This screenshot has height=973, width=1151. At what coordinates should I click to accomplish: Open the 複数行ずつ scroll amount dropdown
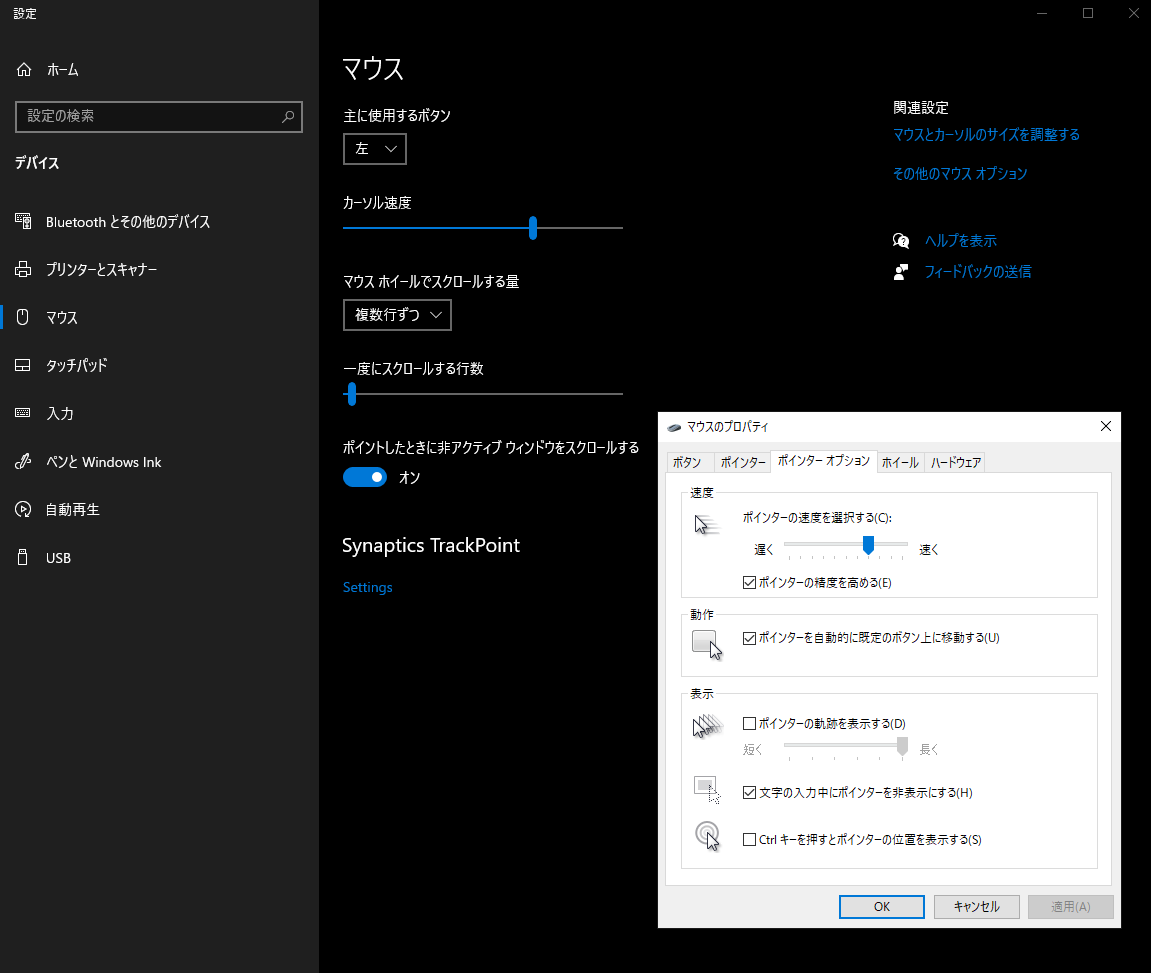(x=397, y=315)
